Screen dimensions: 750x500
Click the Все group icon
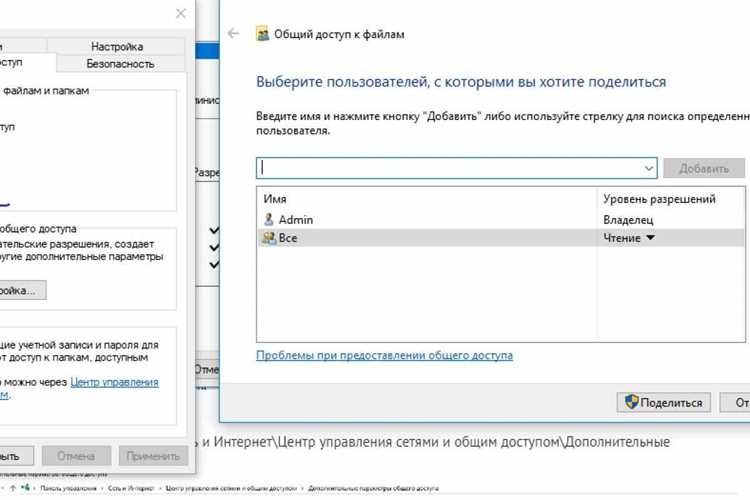pyautogui.click(x=269, y=238)
